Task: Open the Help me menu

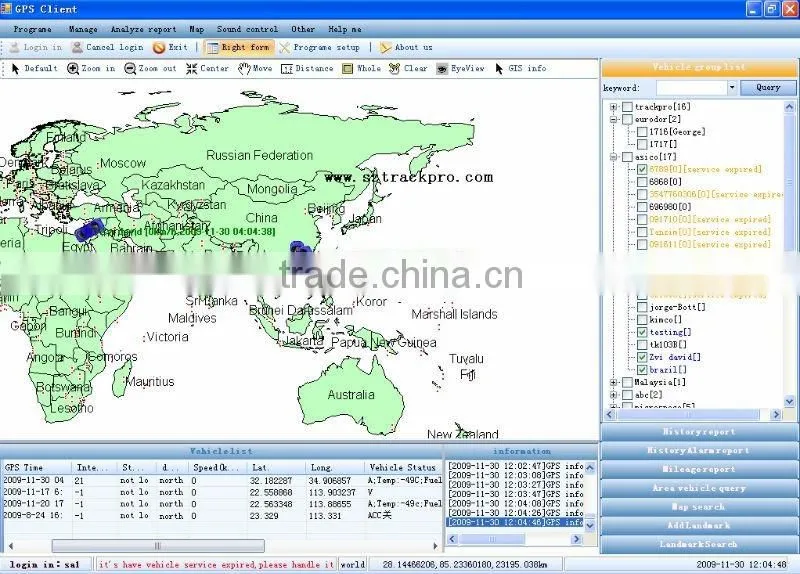Action: [345, 30]
